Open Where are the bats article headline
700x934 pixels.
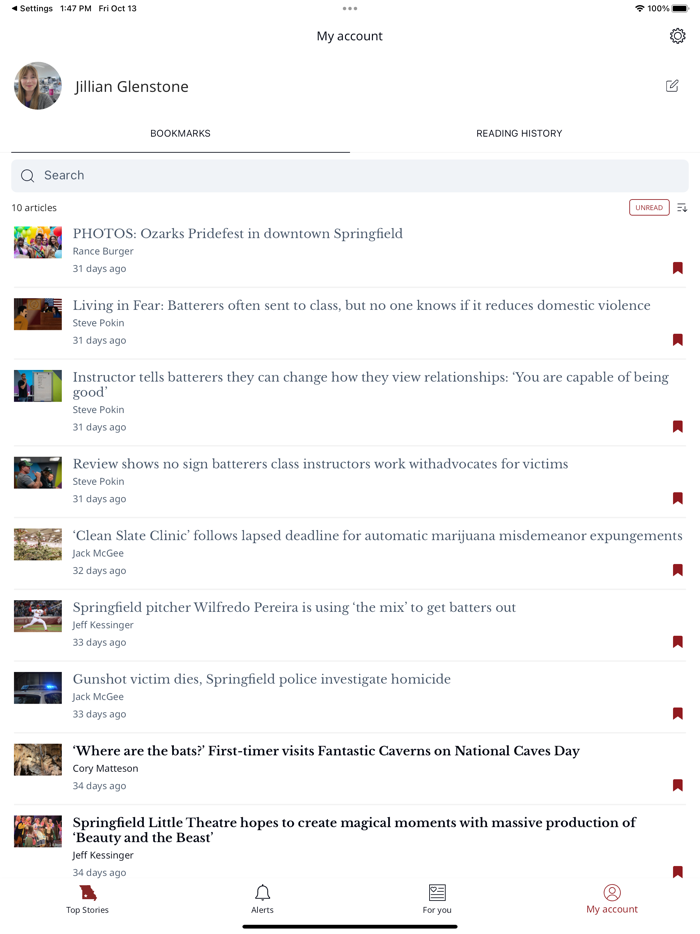pyautogui.click(x=326, y=751)
